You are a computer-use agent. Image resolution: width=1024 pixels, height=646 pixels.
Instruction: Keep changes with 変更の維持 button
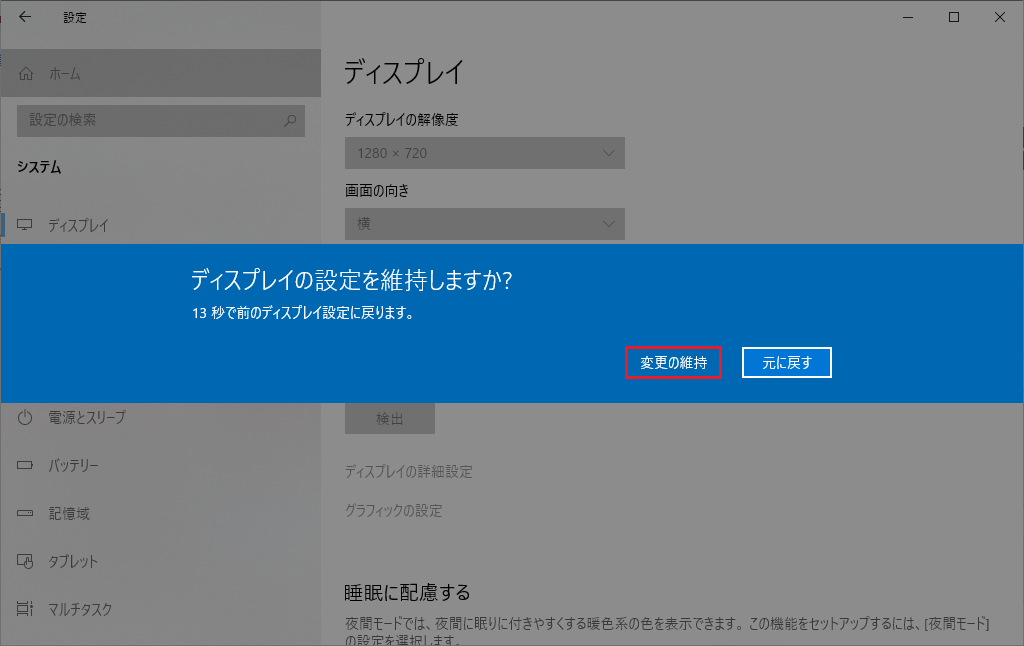(x=673, y=363)
